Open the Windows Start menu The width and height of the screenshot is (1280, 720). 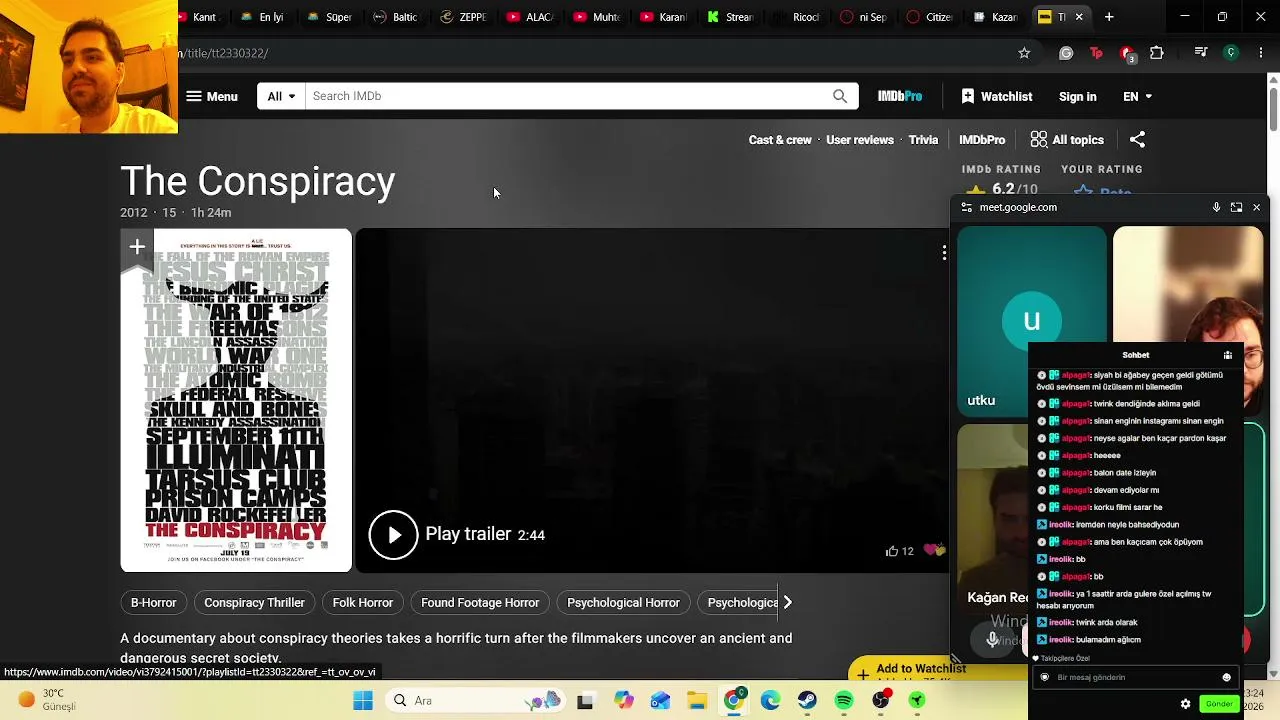362,700
